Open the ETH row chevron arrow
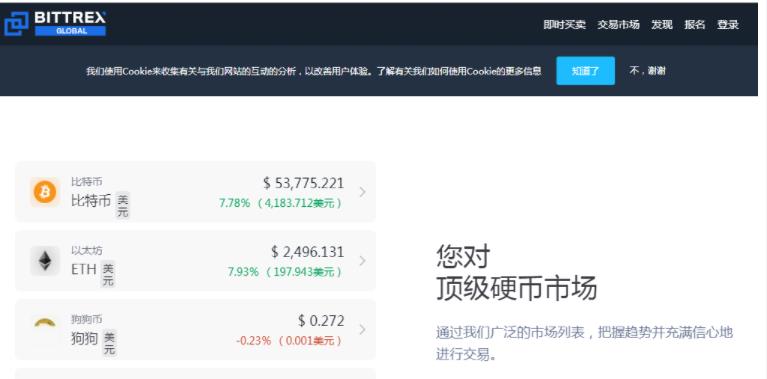 pos(362,261)
